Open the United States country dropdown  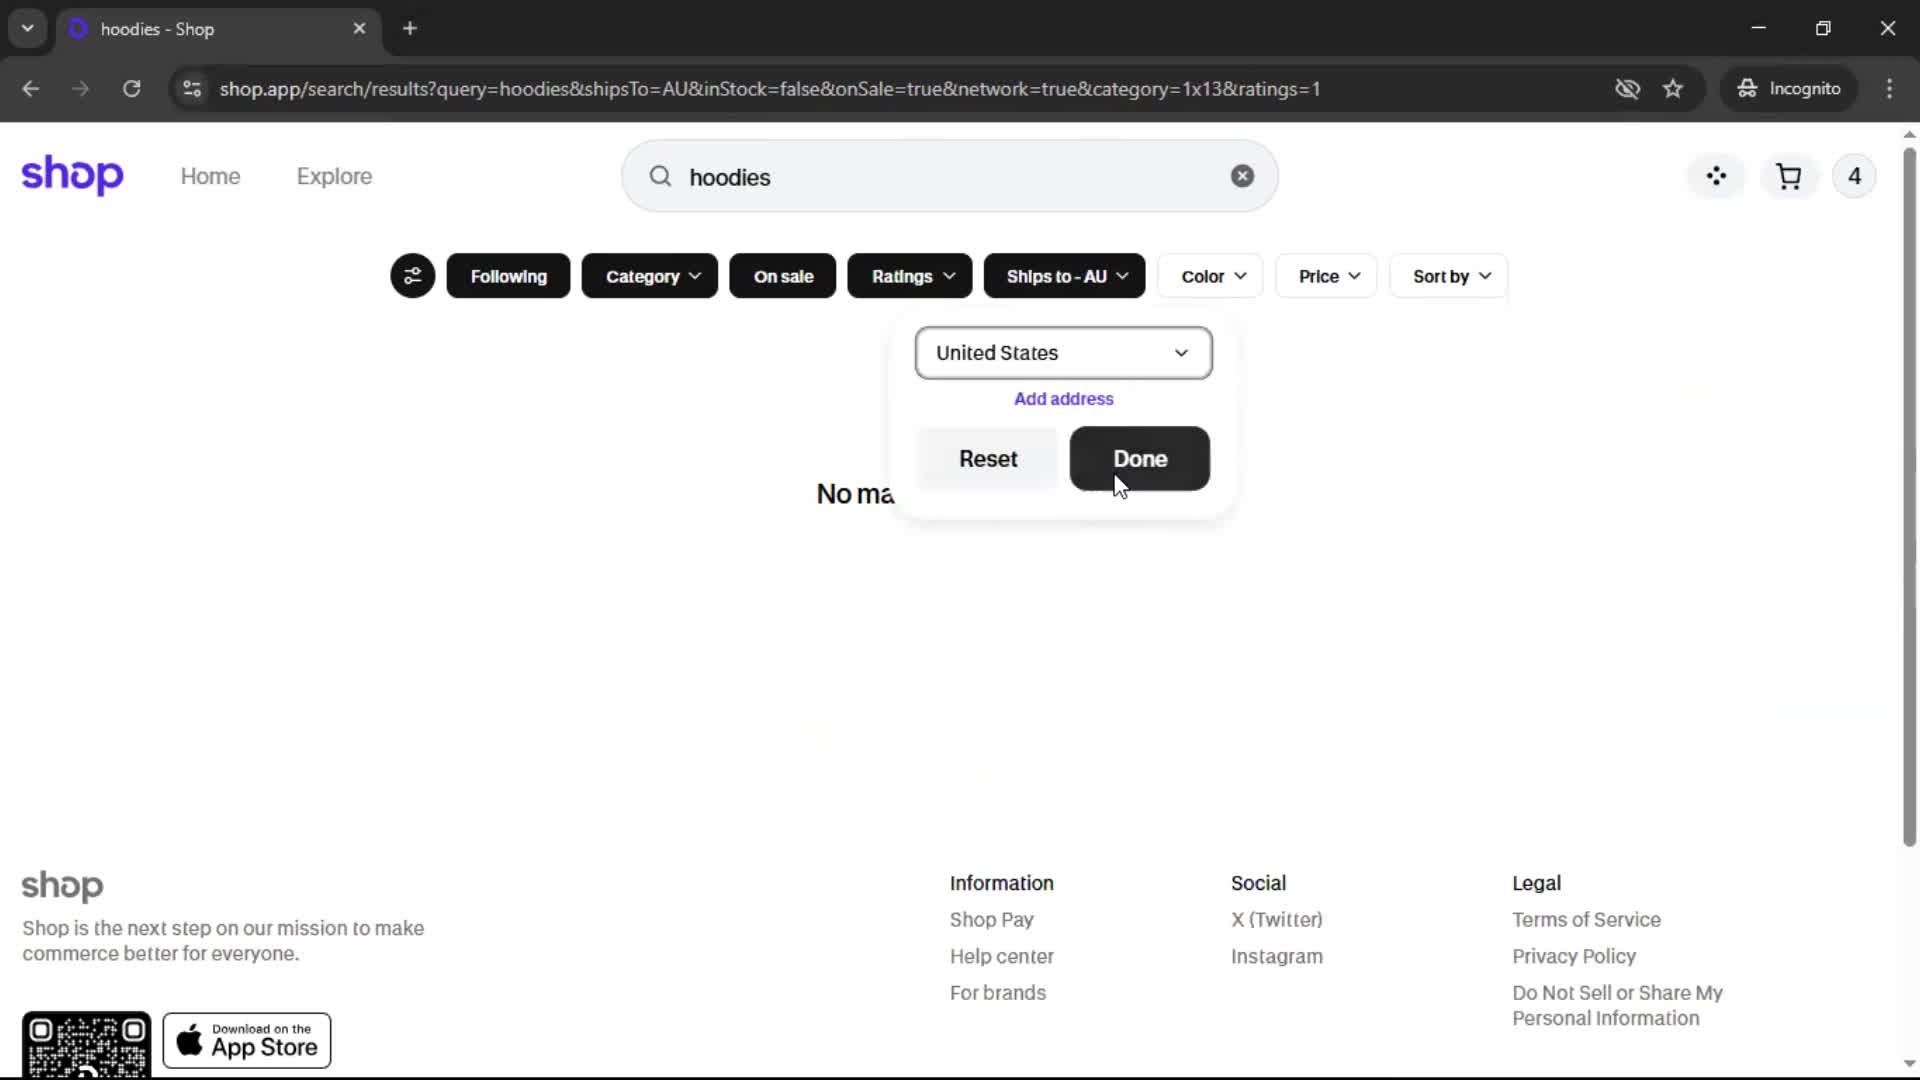[1063, 353]
